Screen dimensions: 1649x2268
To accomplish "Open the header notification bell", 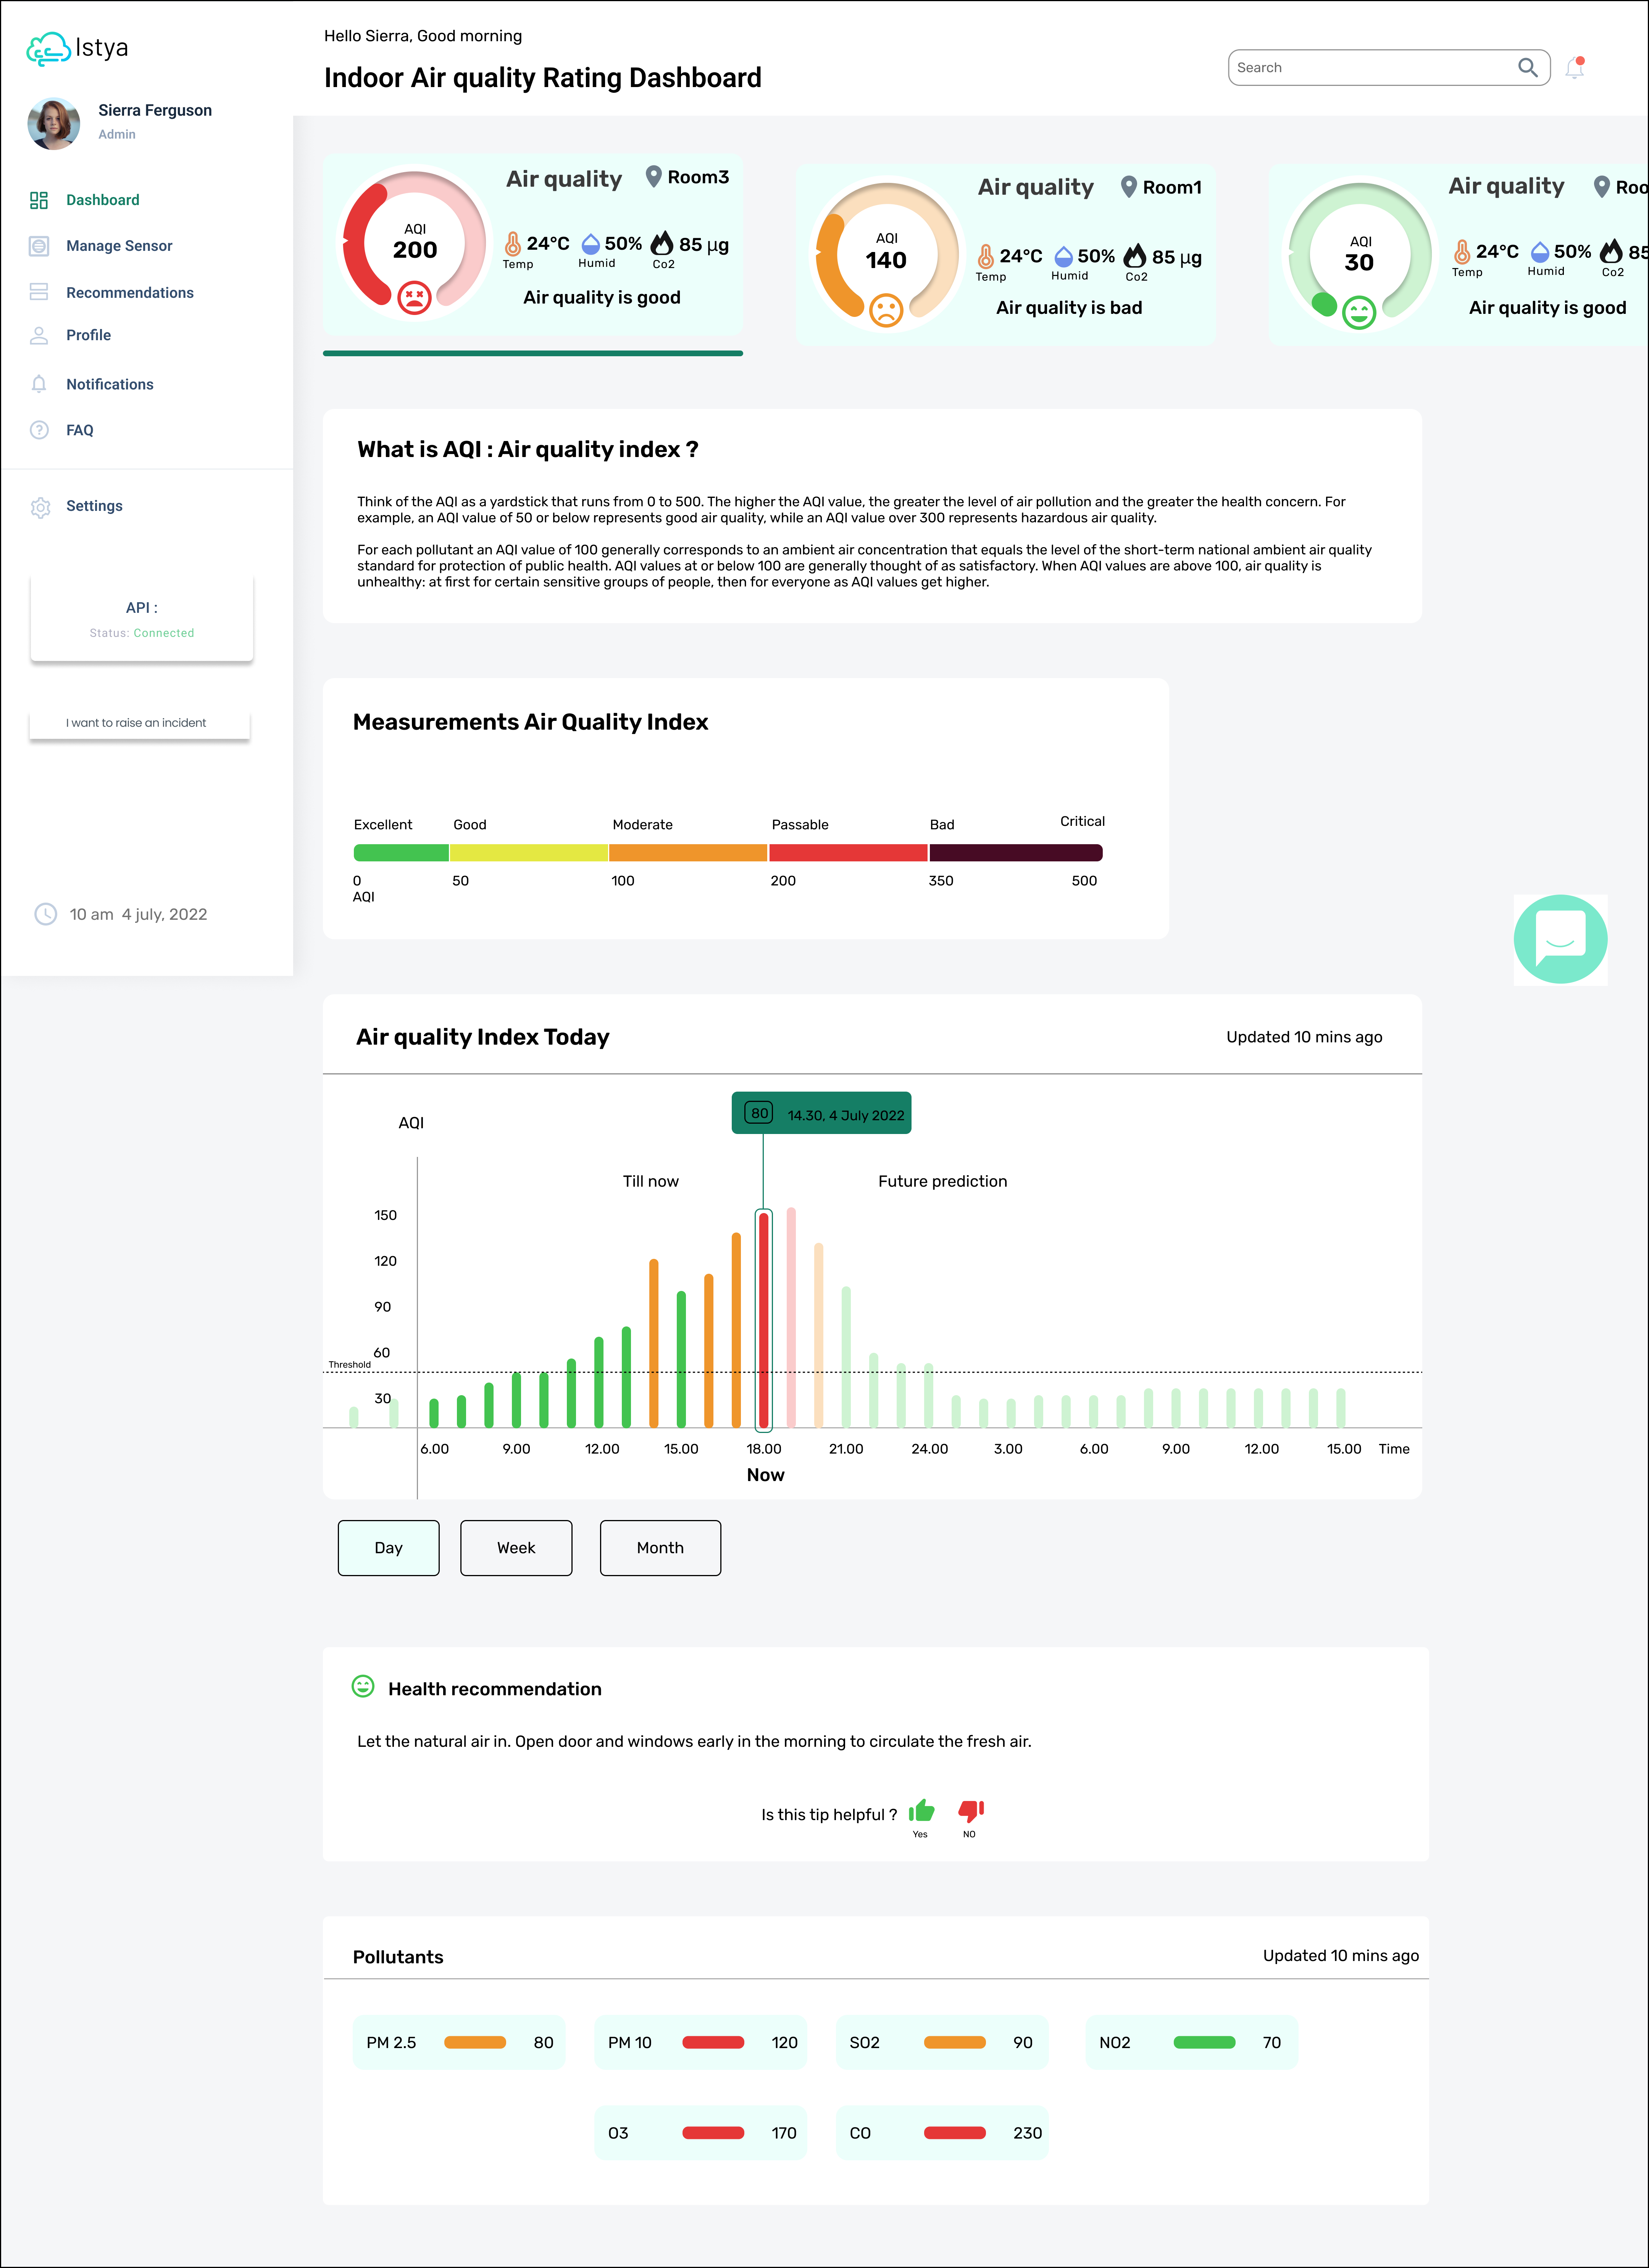I will click(x=1575, y=68).
